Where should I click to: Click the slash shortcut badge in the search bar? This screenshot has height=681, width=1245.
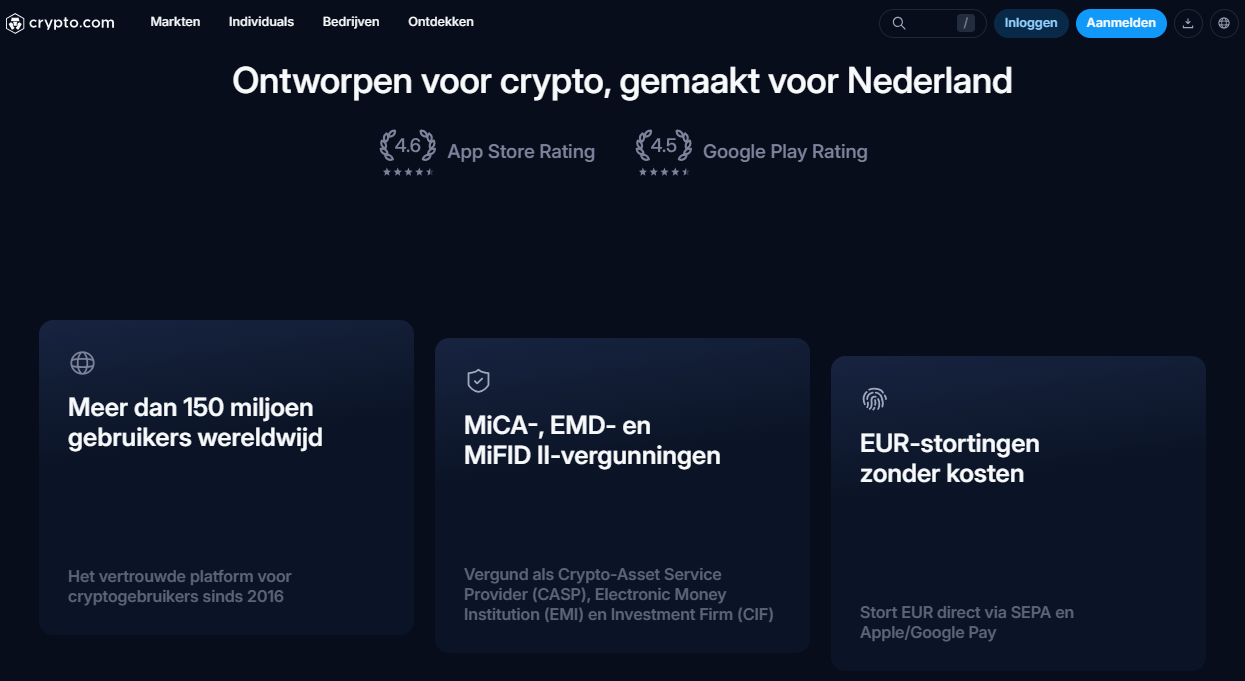(965, 22)
